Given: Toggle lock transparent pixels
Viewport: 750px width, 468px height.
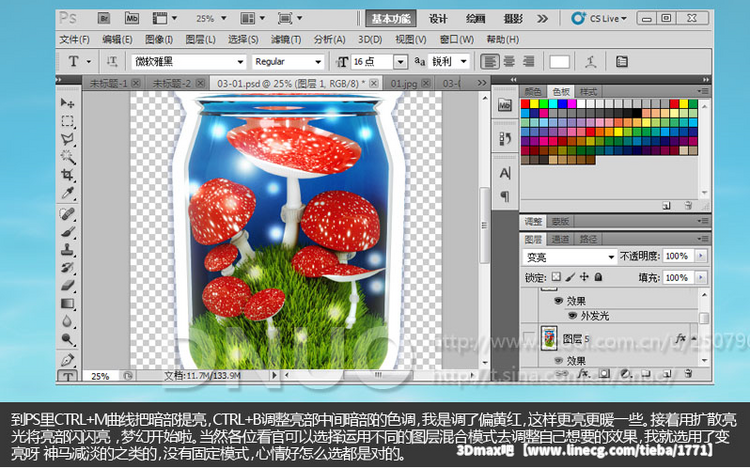Looking at the screenshot, I should pos(556,277).
